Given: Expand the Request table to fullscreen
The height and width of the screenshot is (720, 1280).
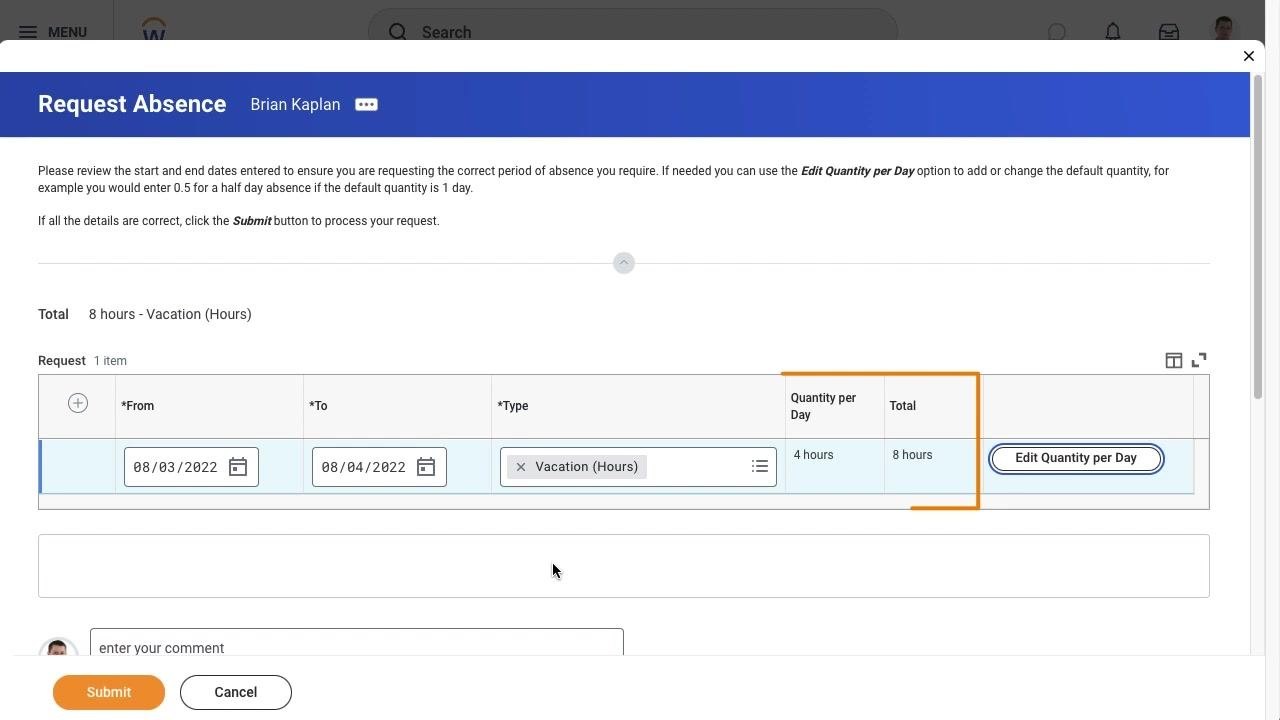Looking at the screenshot, I should click(1199, 360).
